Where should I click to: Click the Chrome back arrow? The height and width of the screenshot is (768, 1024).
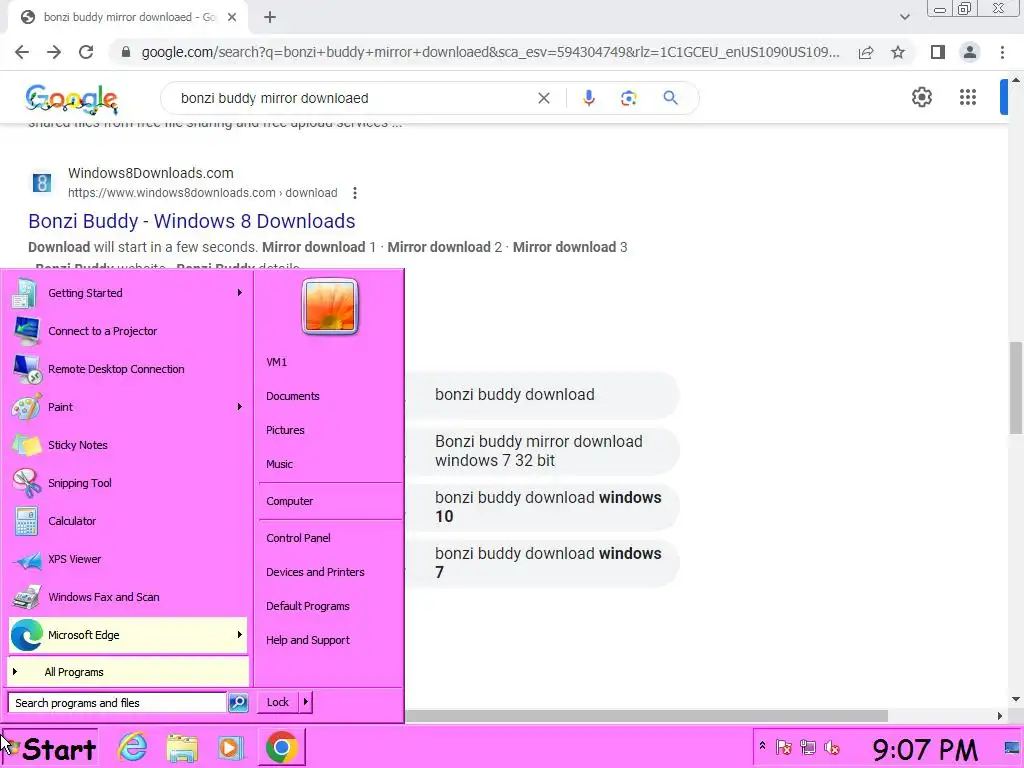pyautogui.click(x=22, y=52)
